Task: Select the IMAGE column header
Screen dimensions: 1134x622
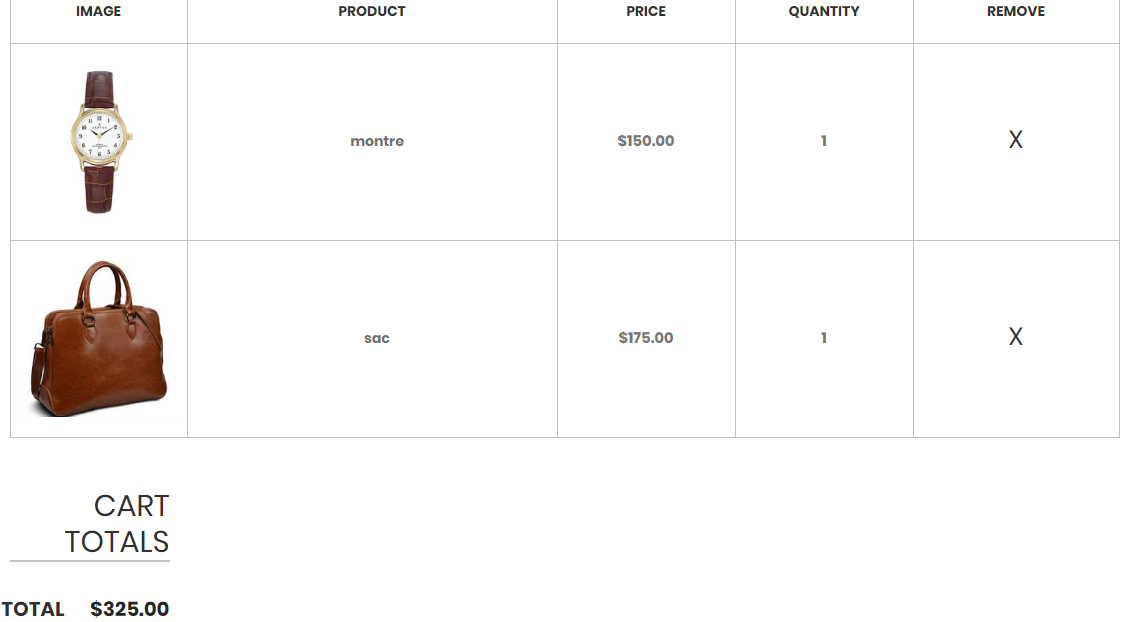Action: point(98,12)
